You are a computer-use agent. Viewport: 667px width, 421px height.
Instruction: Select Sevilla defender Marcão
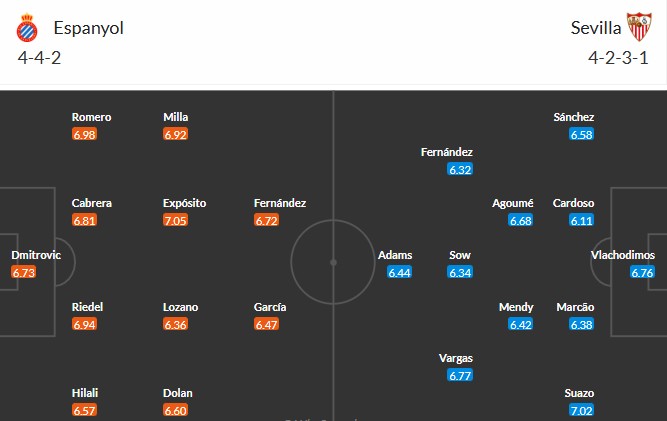point(574,307)
